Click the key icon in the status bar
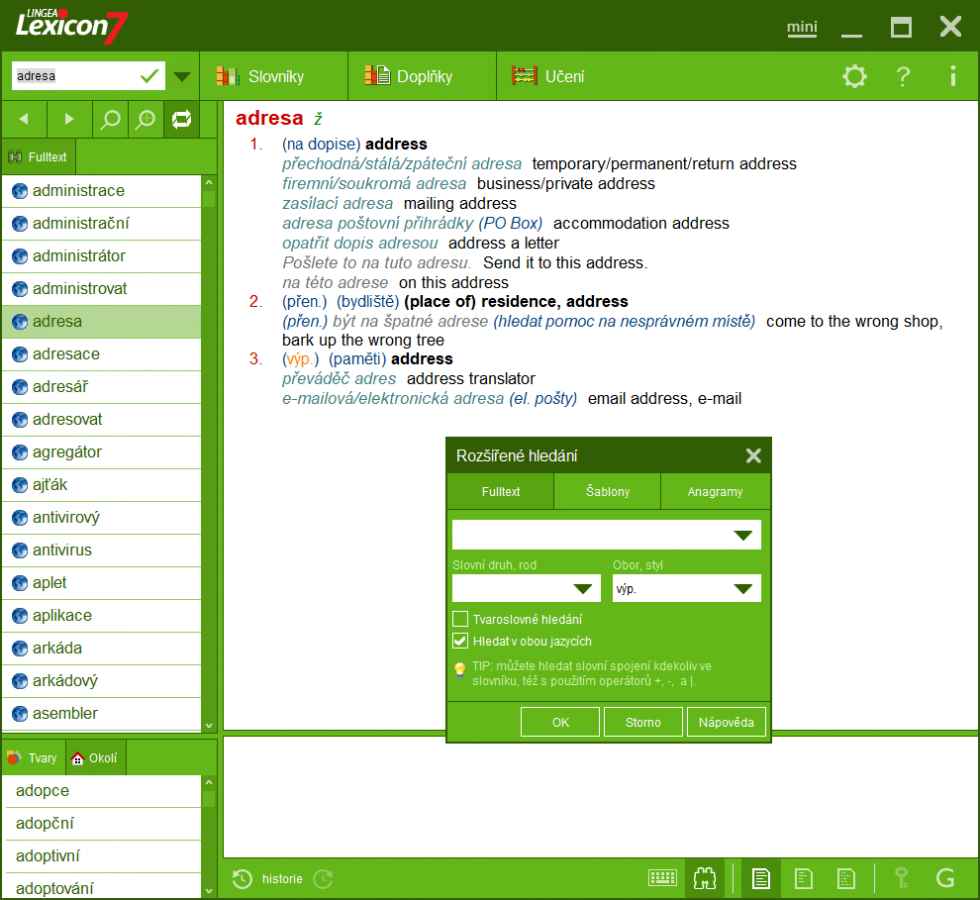This screenshot has width=980, height=900. tap(903, 878)
